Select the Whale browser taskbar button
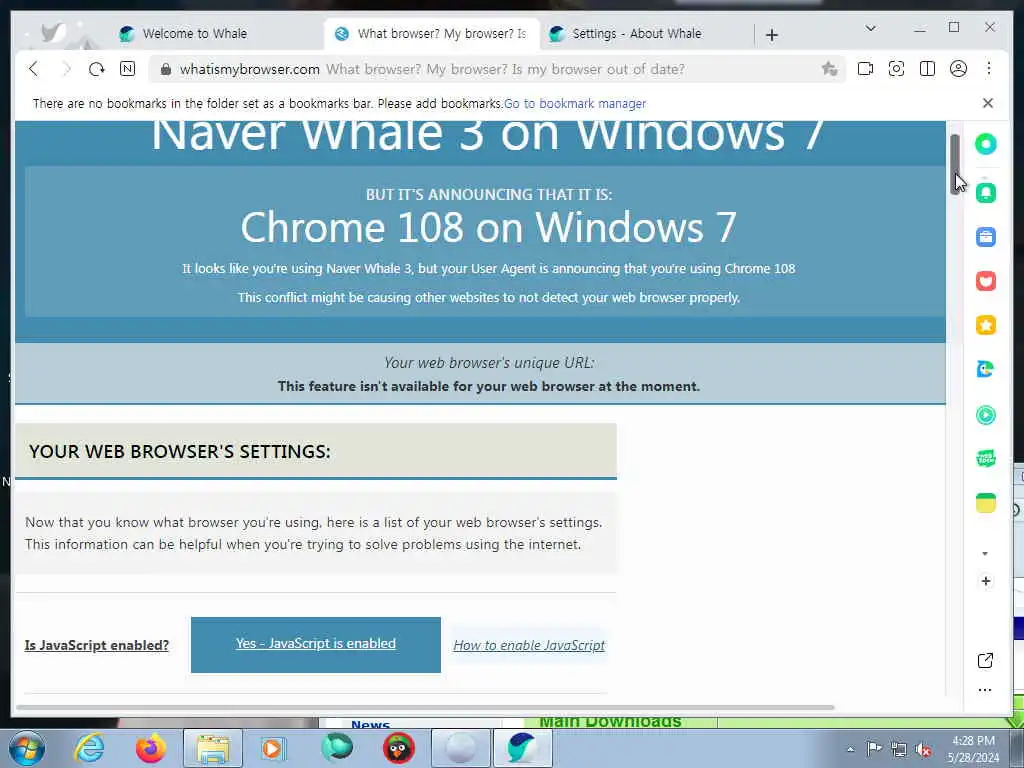The height and width of the screenshot is (768, 1024). click(522, 748)
